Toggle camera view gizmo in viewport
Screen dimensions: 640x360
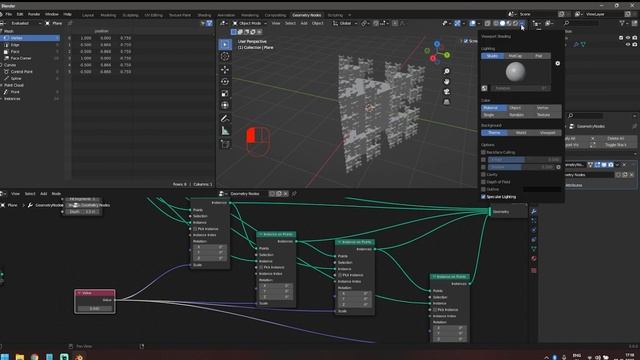click(x=447, y=92)
